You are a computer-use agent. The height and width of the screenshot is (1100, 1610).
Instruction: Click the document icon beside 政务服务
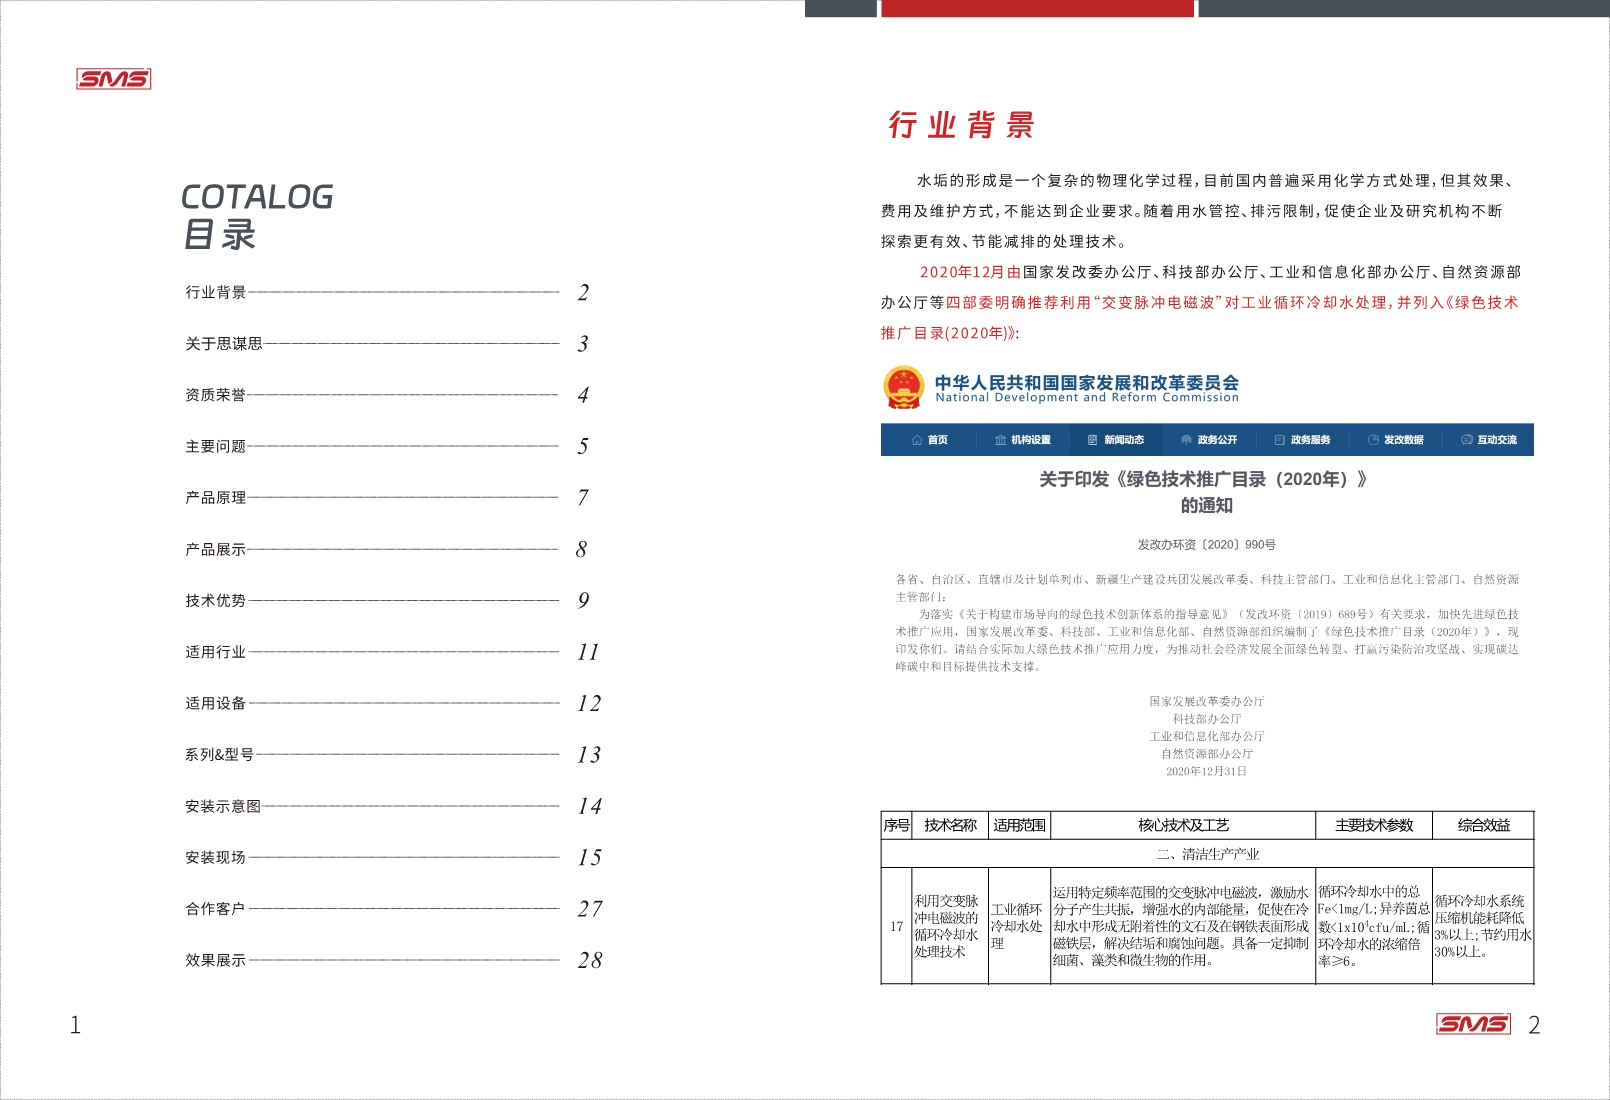(1279, 440)
